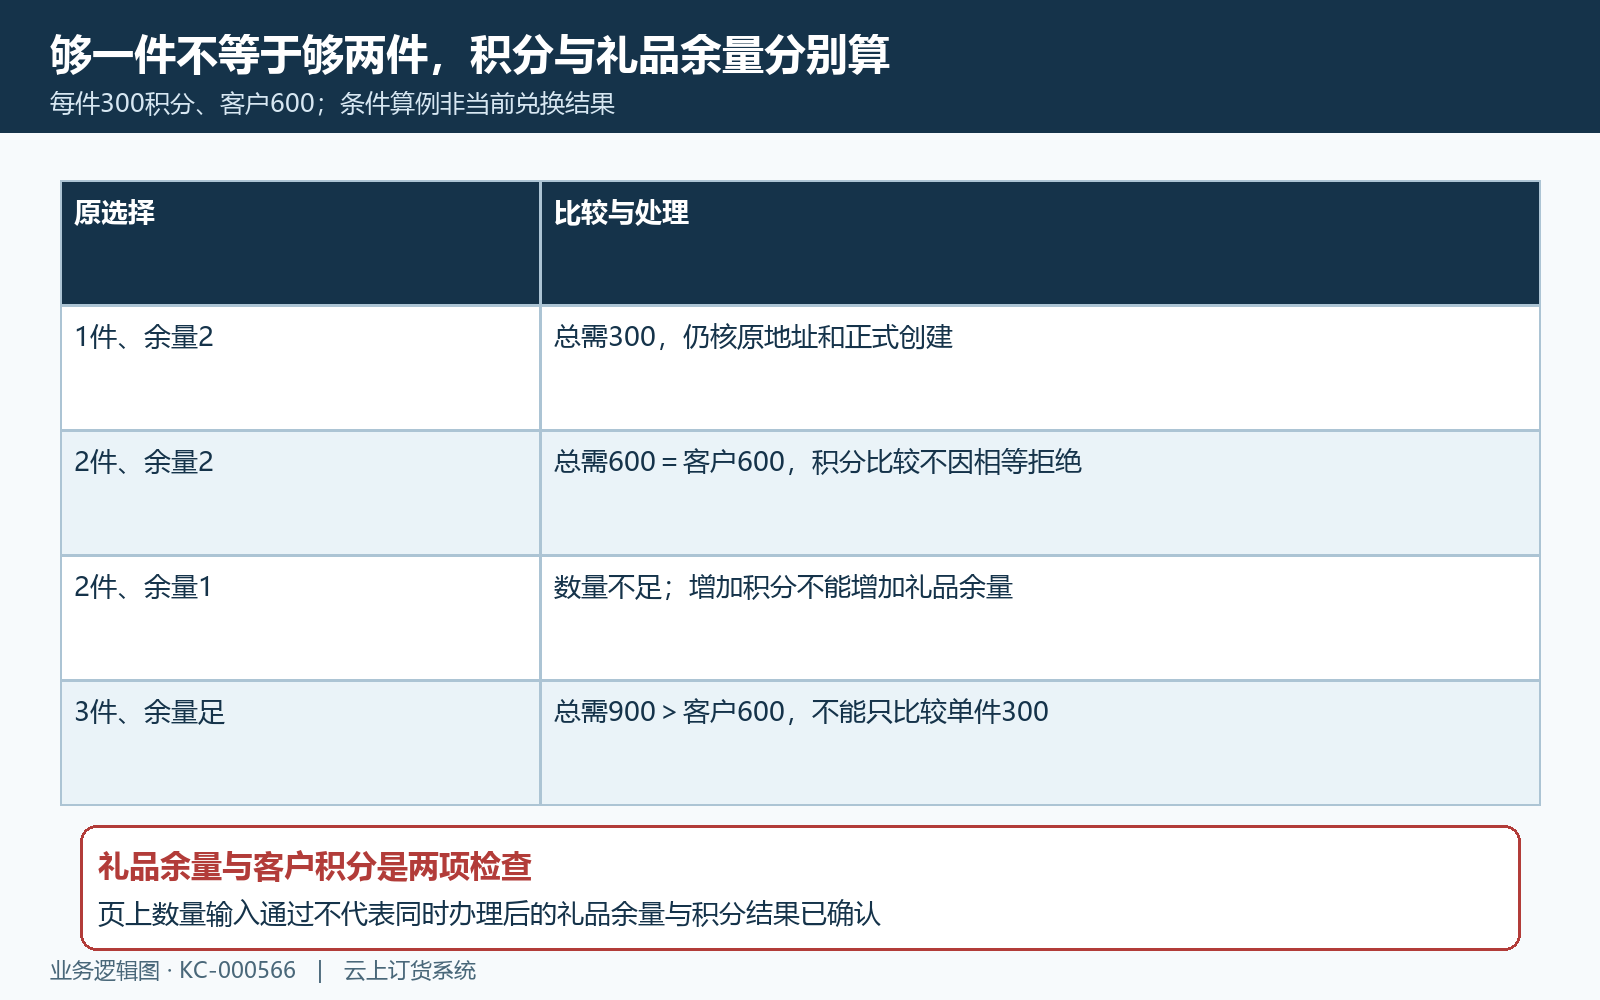Click the cell 2件、余量1
Screen dimensions: 1600x1000
[x=300, y=618]
